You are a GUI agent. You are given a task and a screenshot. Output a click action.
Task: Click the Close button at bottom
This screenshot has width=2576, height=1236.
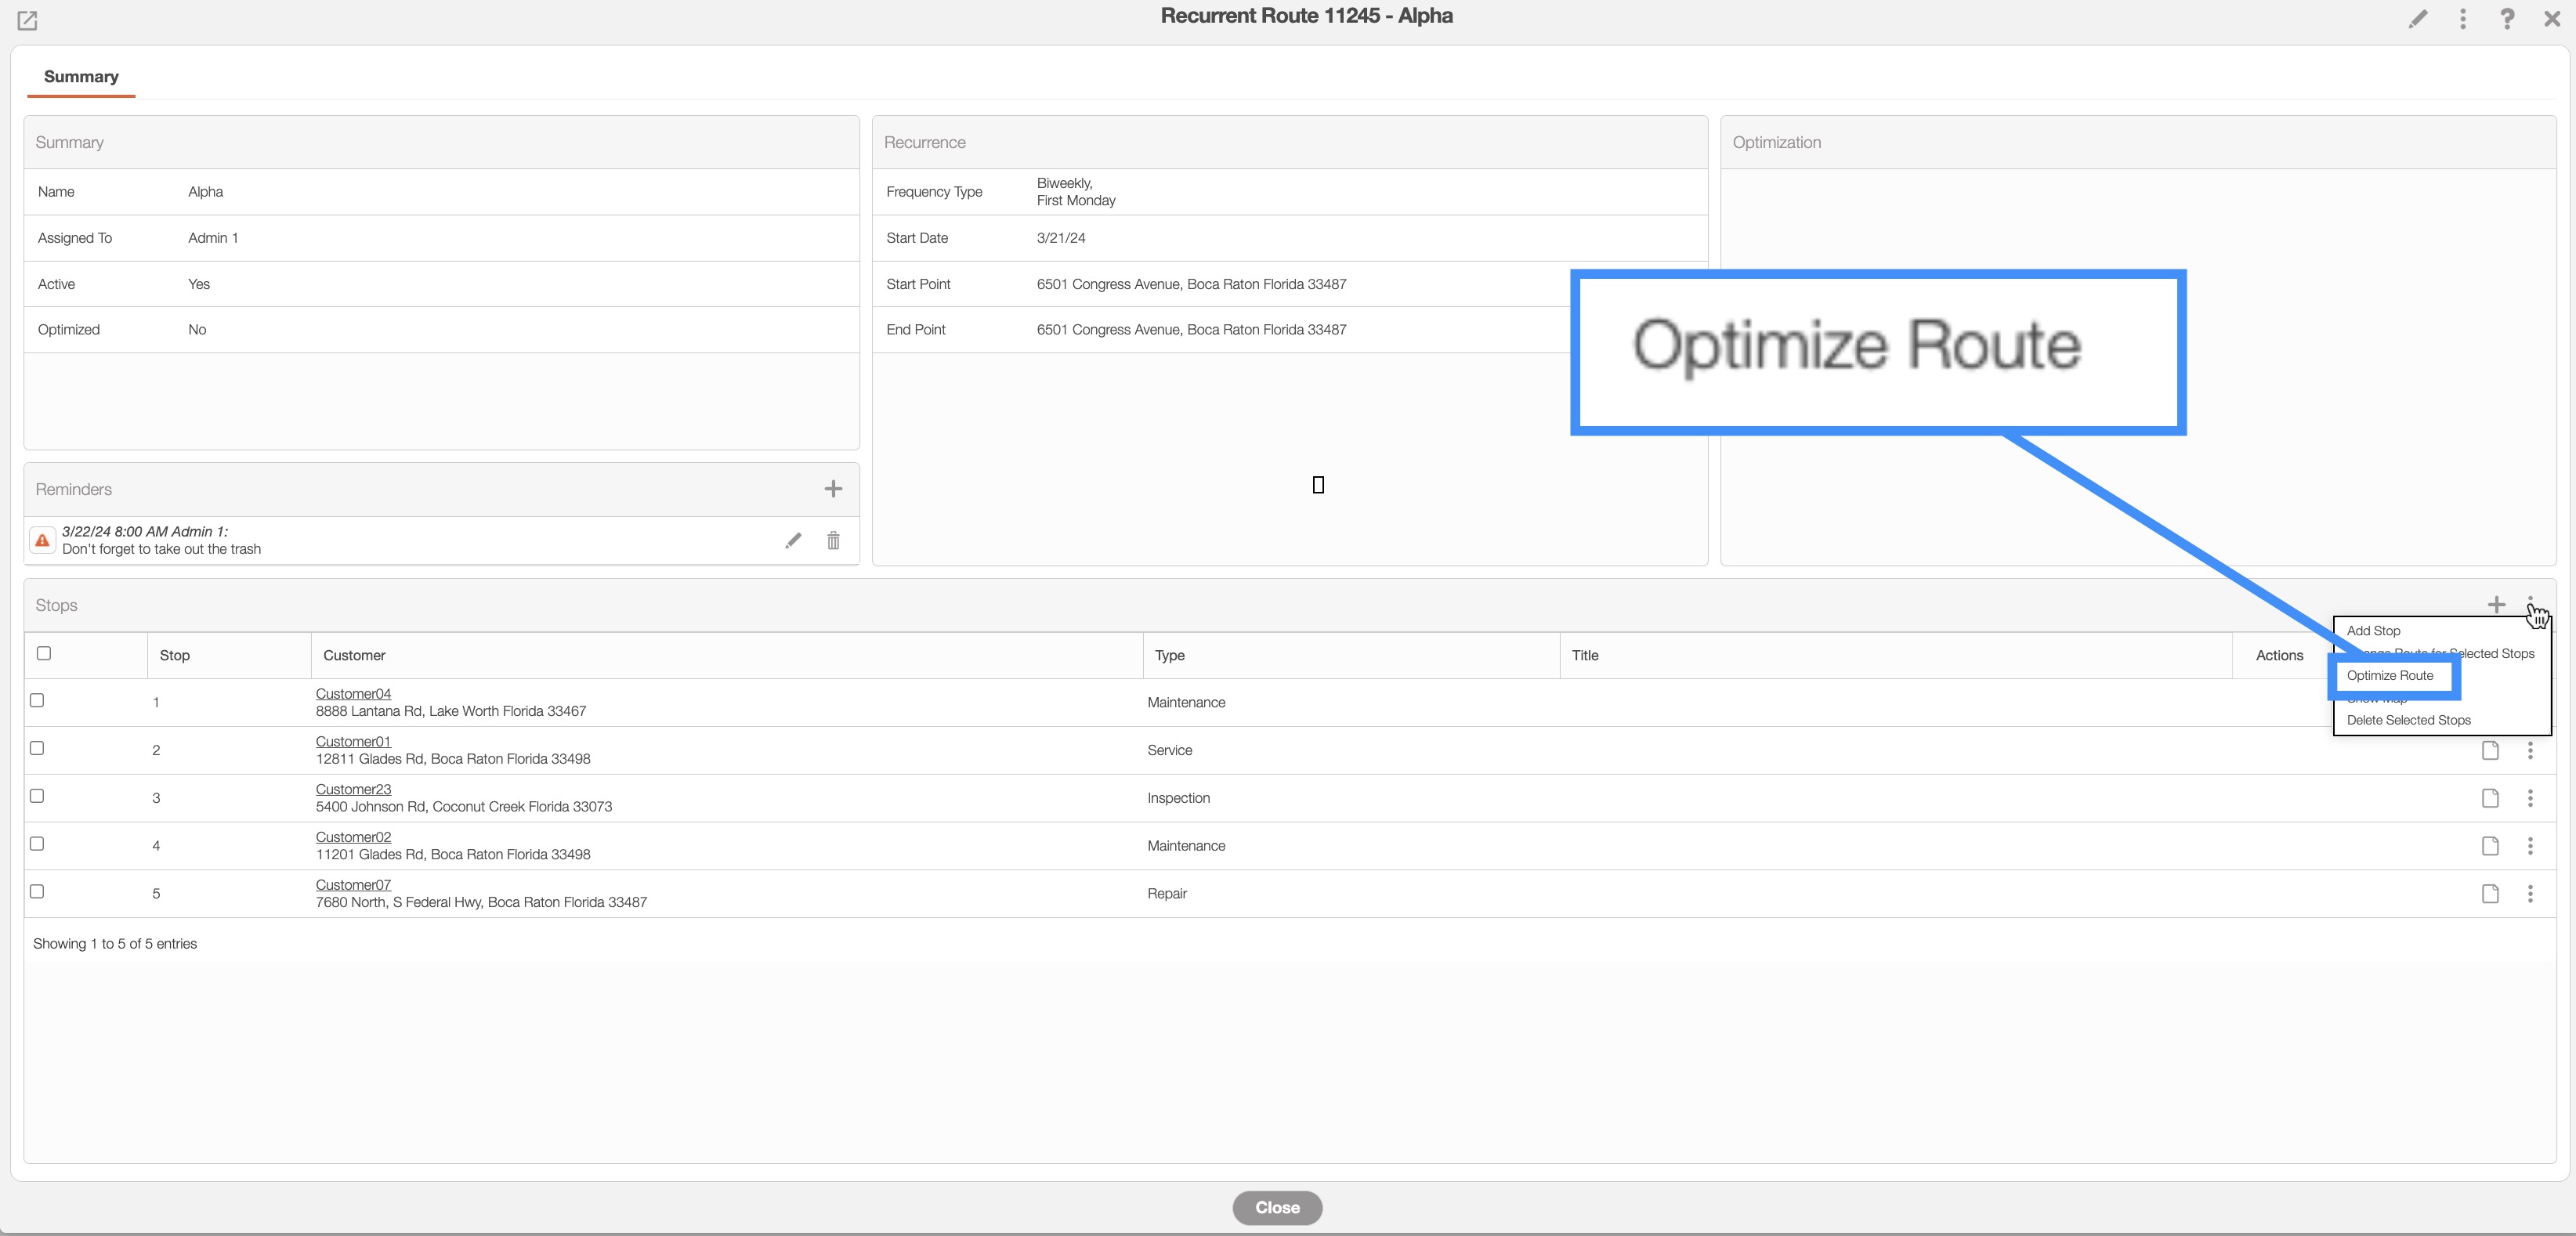click(1277, 1207)
